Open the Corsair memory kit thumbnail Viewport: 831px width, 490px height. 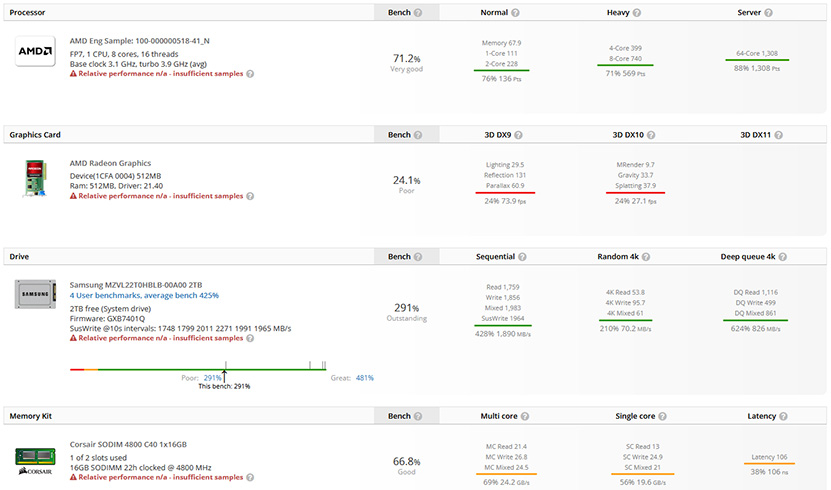(x=35, y=461)
